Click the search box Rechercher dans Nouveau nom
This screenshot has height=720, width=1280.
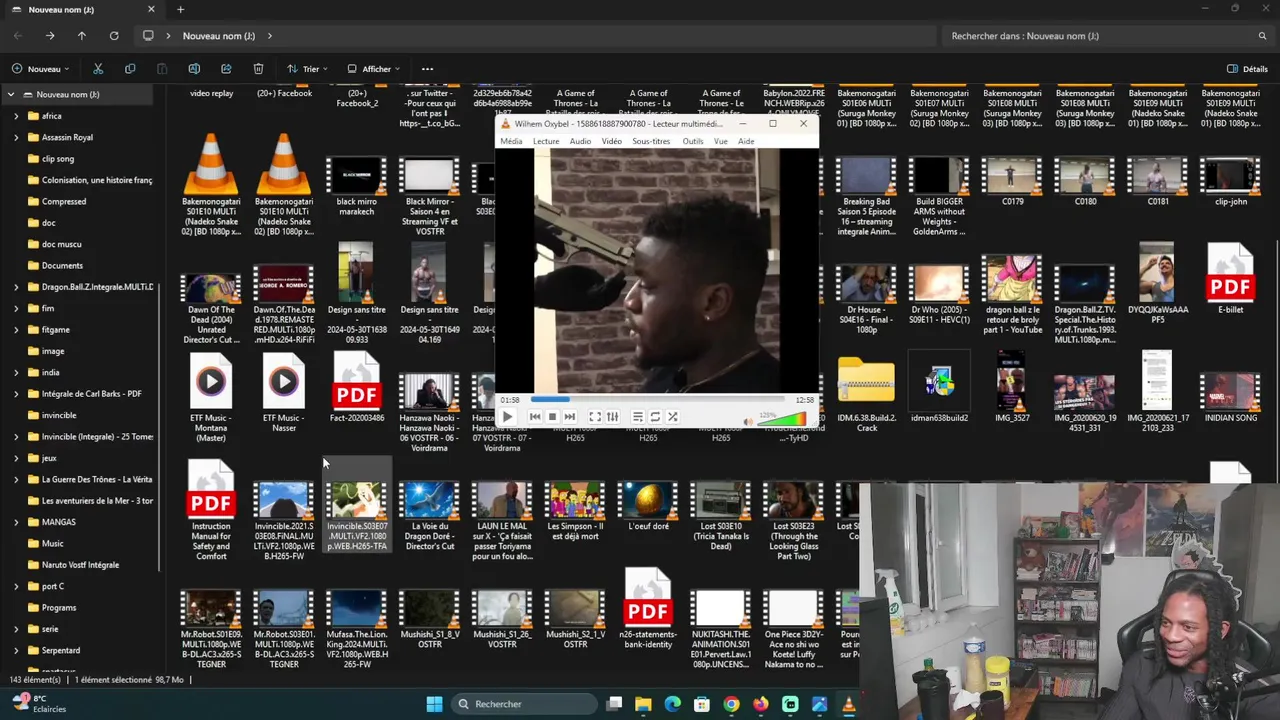pos(1106,36)
